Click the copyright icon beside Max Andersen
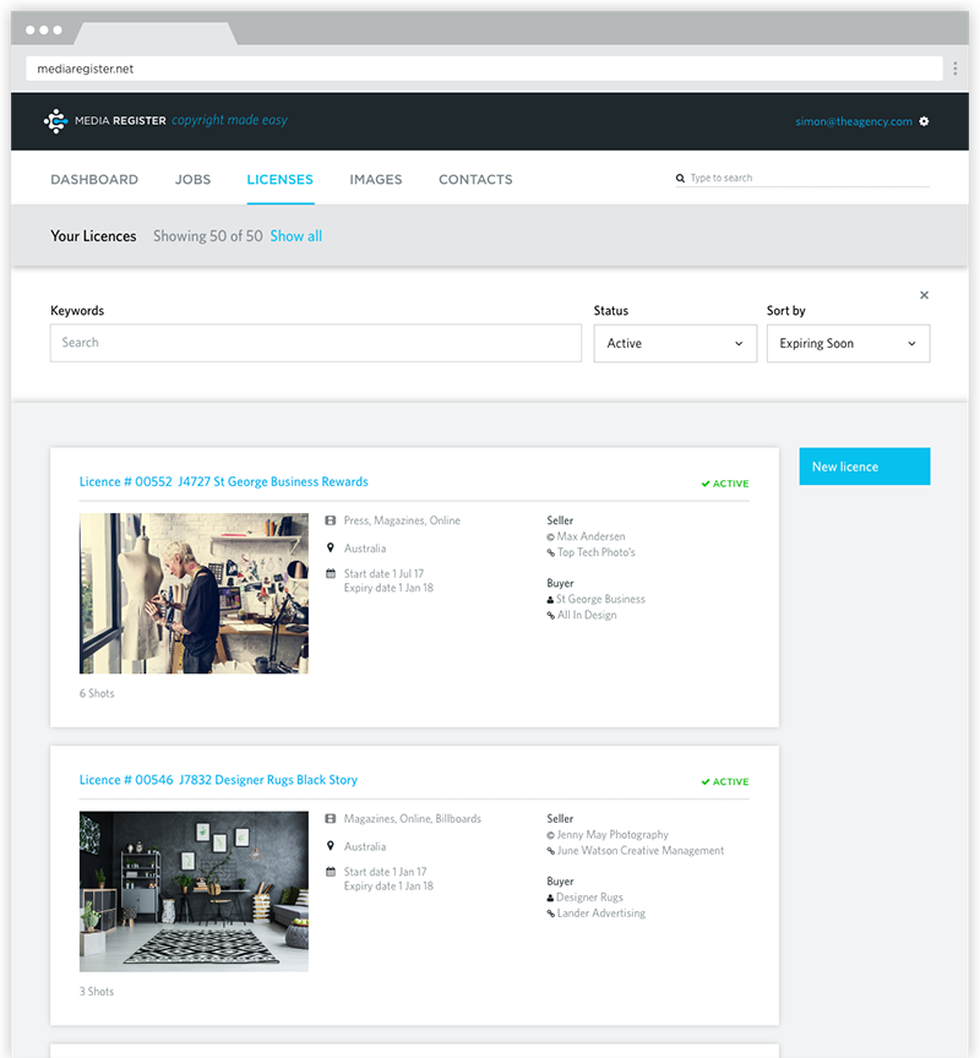Screen dimensions: 980x1058 (x=551, y=536)
